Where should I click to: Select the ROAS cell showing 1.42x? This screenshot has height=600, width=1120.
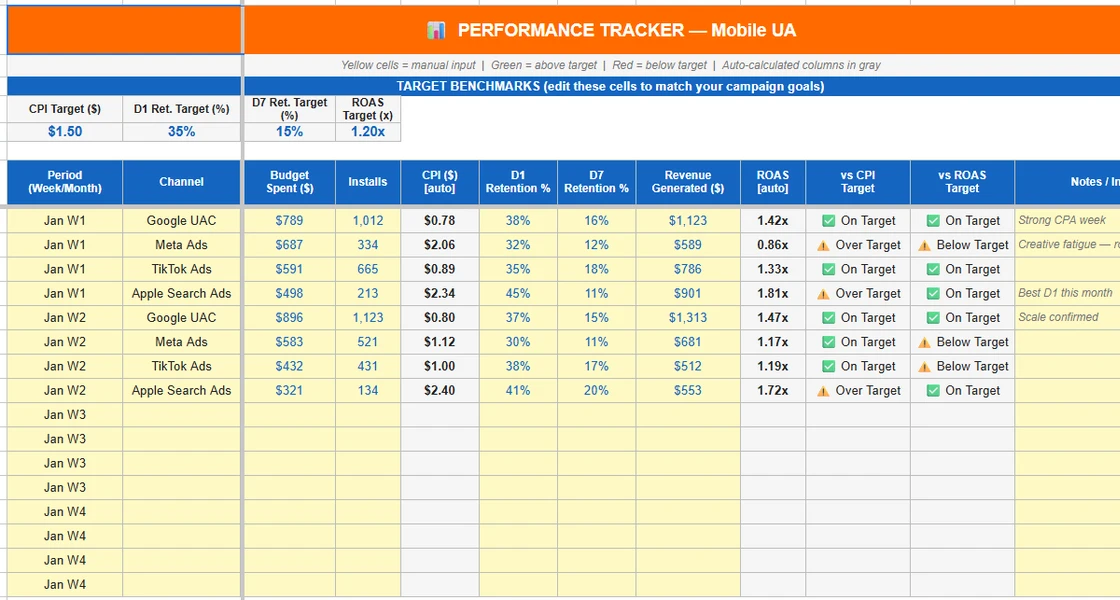pyautogui.click(x=773, y=221)
